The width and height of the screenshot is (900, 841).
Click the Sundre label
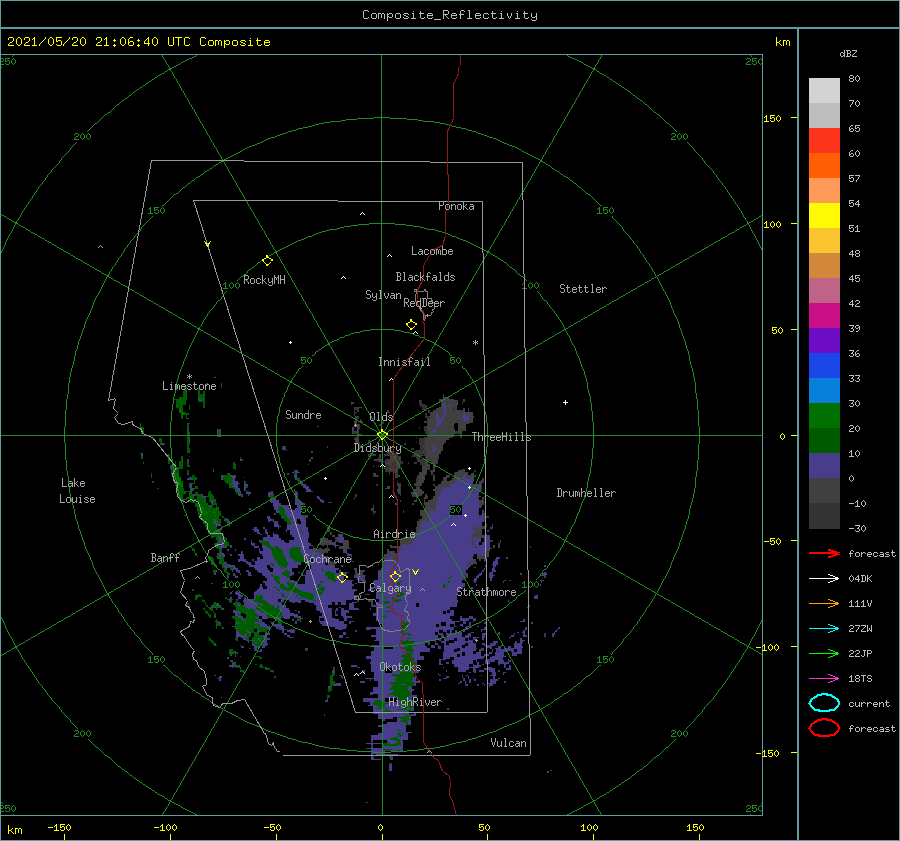point(303,414)
